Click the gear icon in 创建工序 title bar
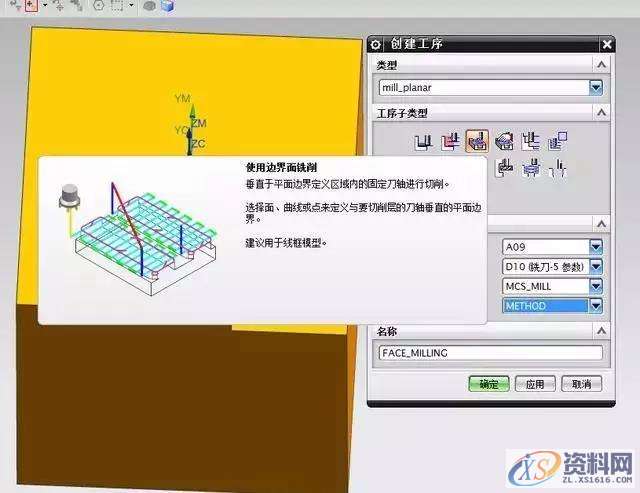The width and height of the screenshot is (640, 493). click(x=376, y=44)
